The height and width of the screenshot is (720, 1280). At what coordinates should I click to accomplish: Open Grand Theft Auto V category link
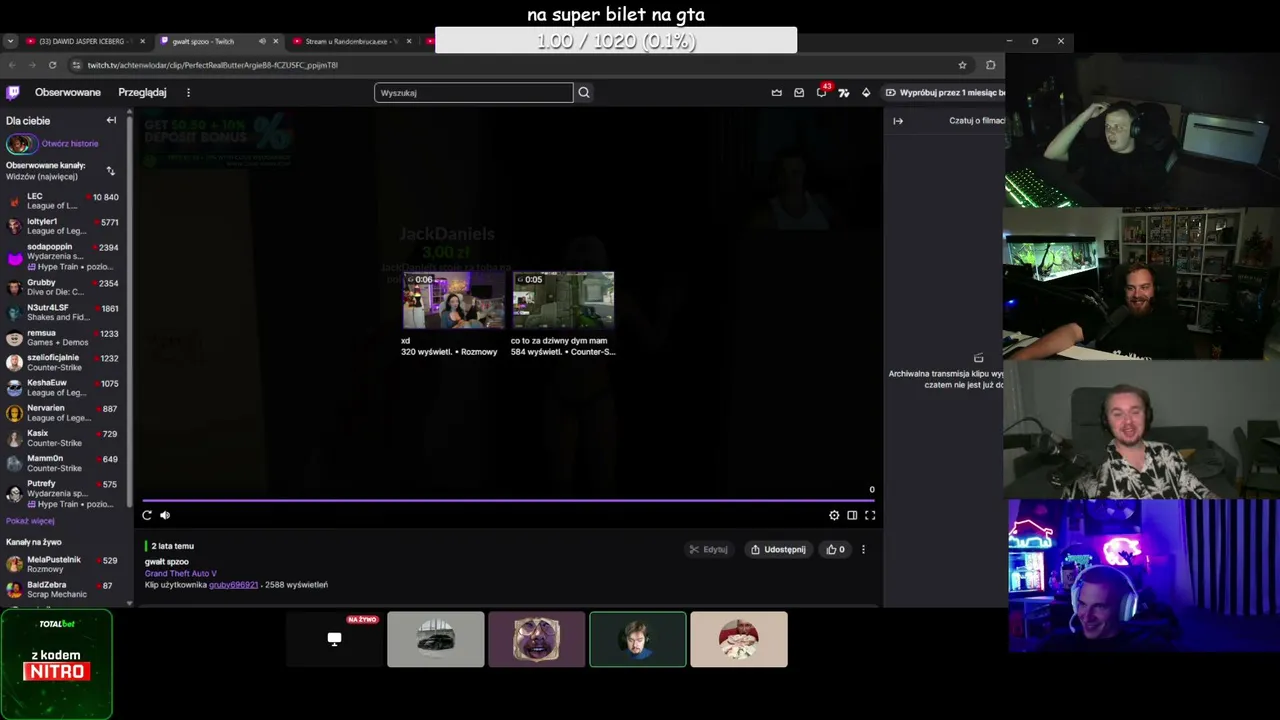pyautogui.click(x=180, y=573)
